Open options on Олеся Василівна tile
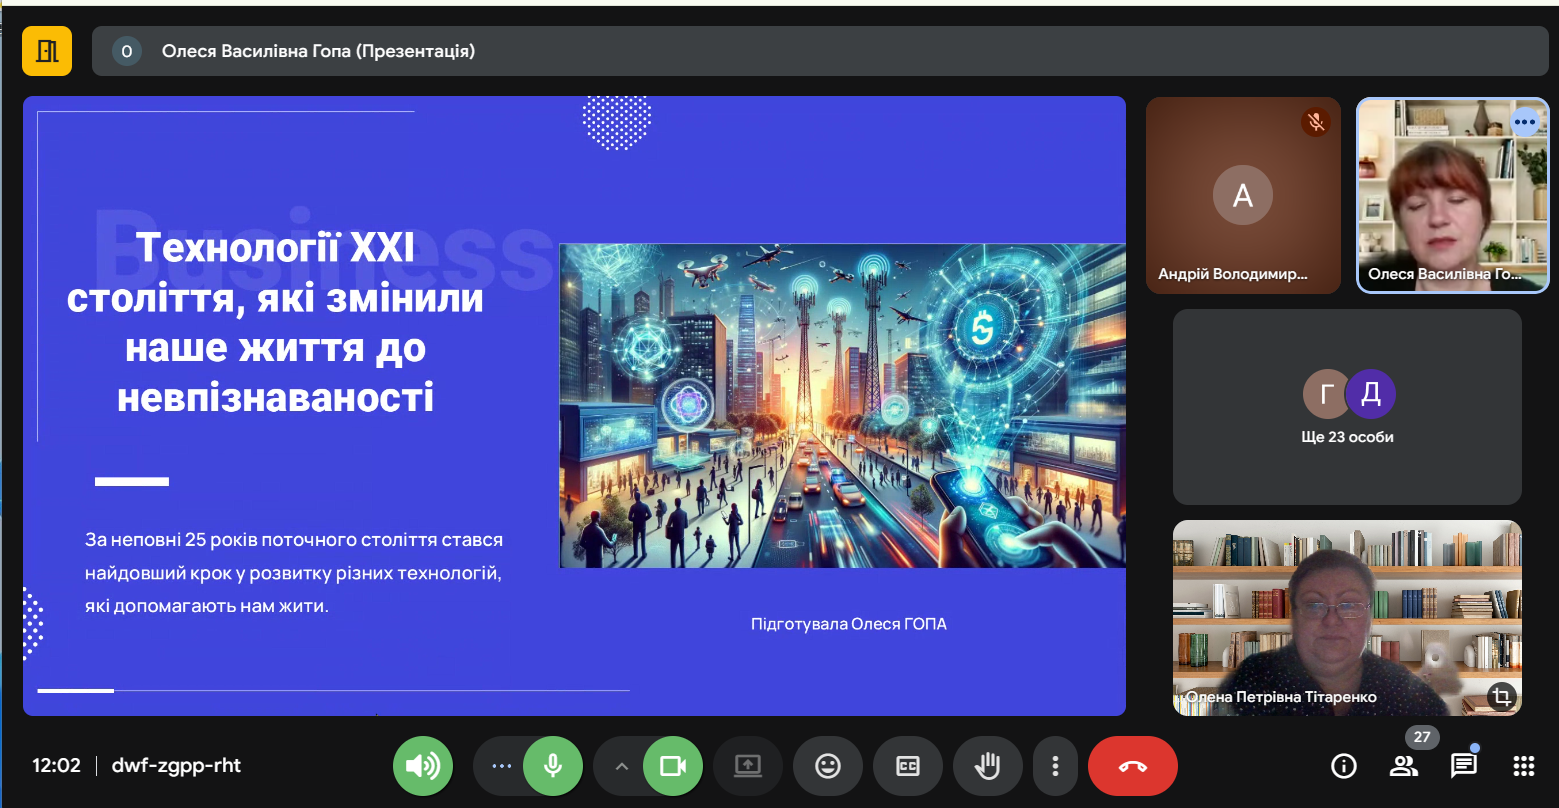Image resolution: width=1559 pixels, height=808 pixels. click(1524, 122)
